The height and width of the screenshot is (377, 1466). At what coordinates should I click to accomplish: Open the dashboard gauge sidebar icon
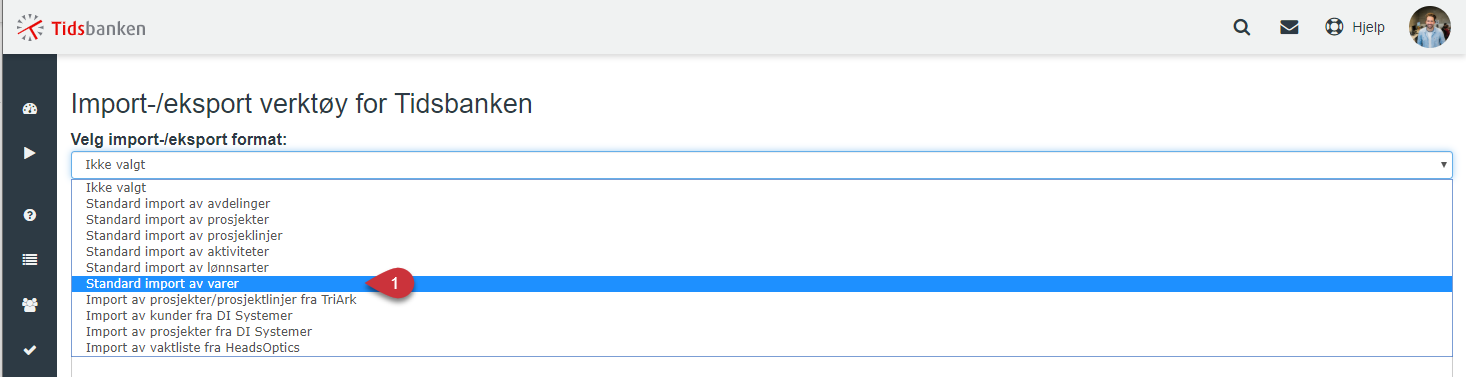pyautogui.click(x=30, y=109)
